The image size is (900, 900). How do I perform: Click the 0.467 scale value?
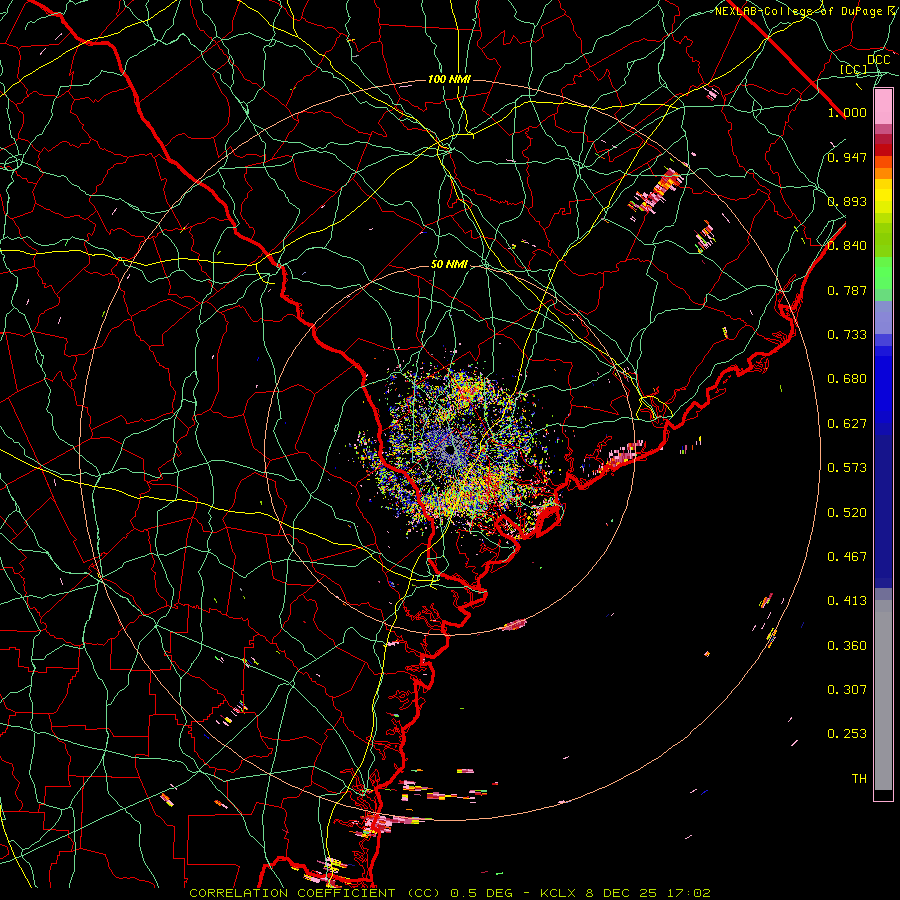coord(847,557)
